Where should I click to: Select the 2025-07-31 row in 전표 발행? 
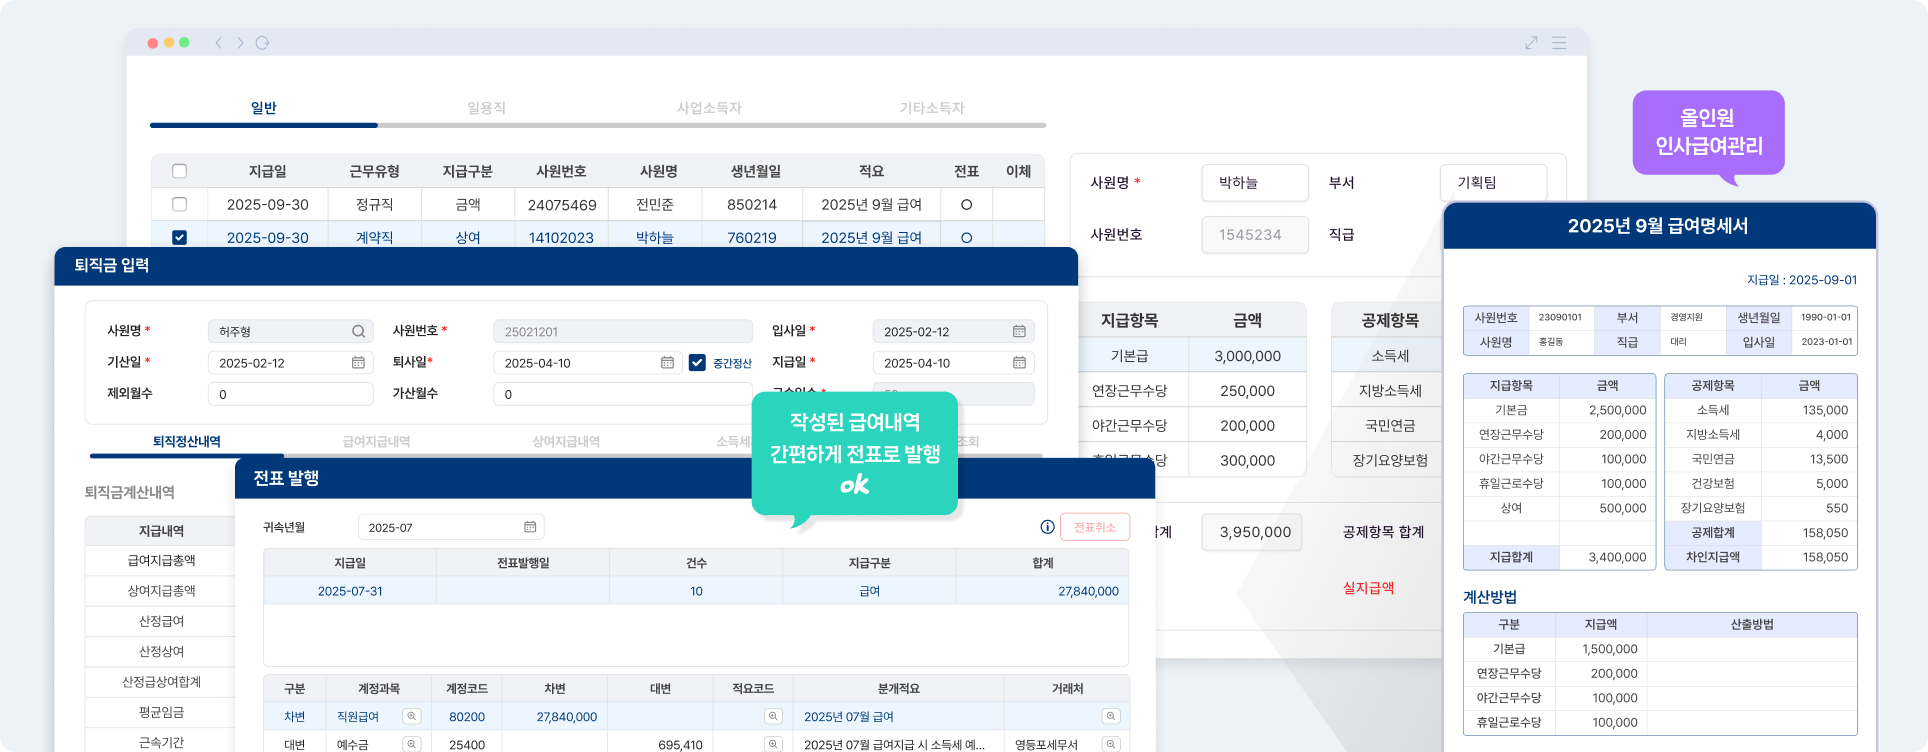click(696, 591)
